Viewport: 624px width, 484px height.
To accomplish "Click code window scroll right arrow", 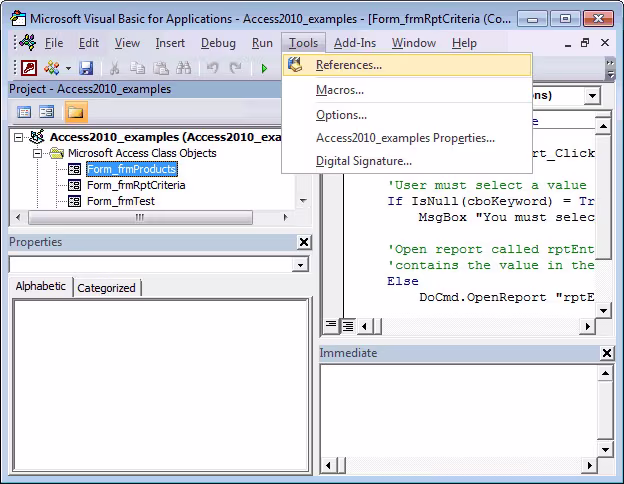I will pyautogui.click(x=588, y=326).
